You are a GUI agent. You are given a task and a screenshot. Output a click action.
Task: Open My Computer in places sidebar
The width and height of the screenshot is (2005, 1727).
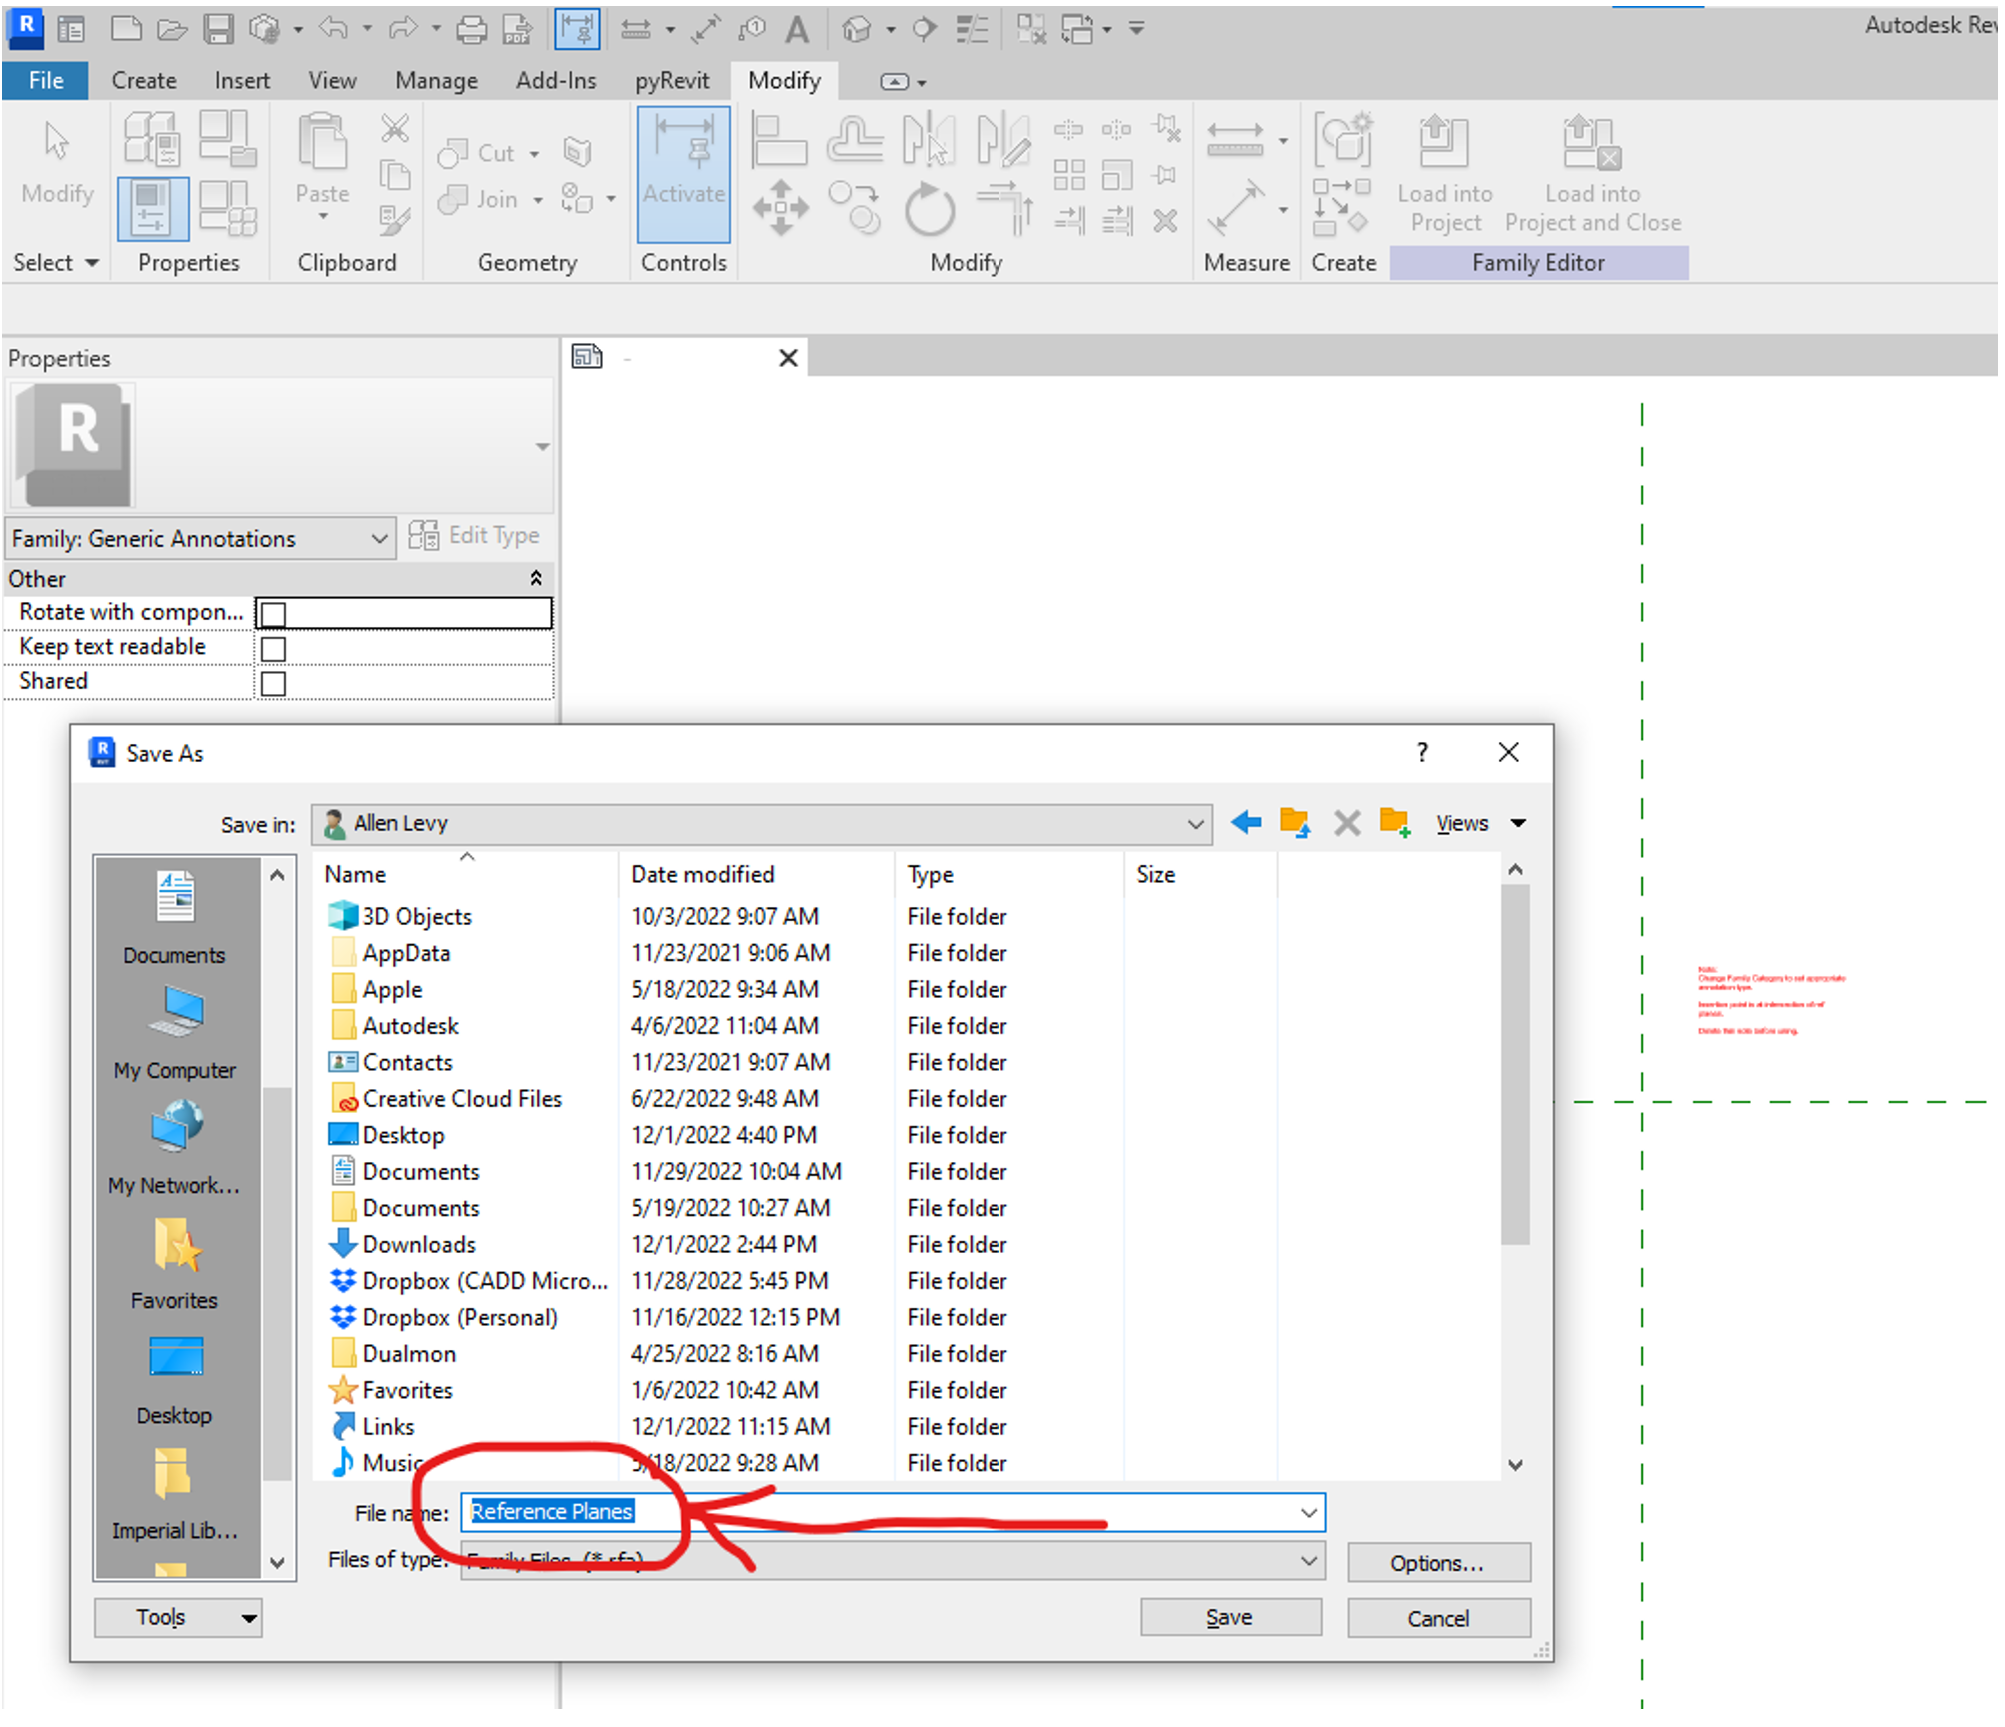pos(175,1034)
